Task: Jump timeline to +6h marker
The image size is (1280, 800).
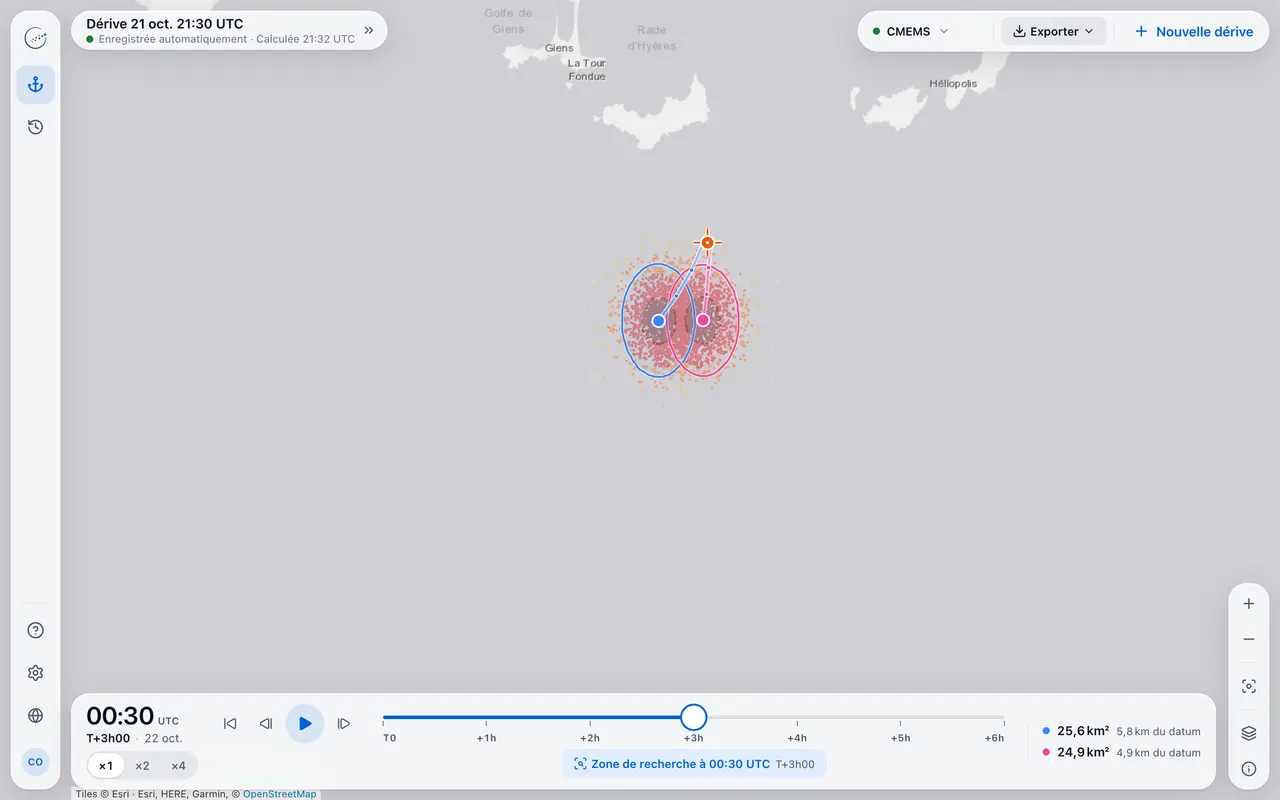Action: tap(994, 738)
